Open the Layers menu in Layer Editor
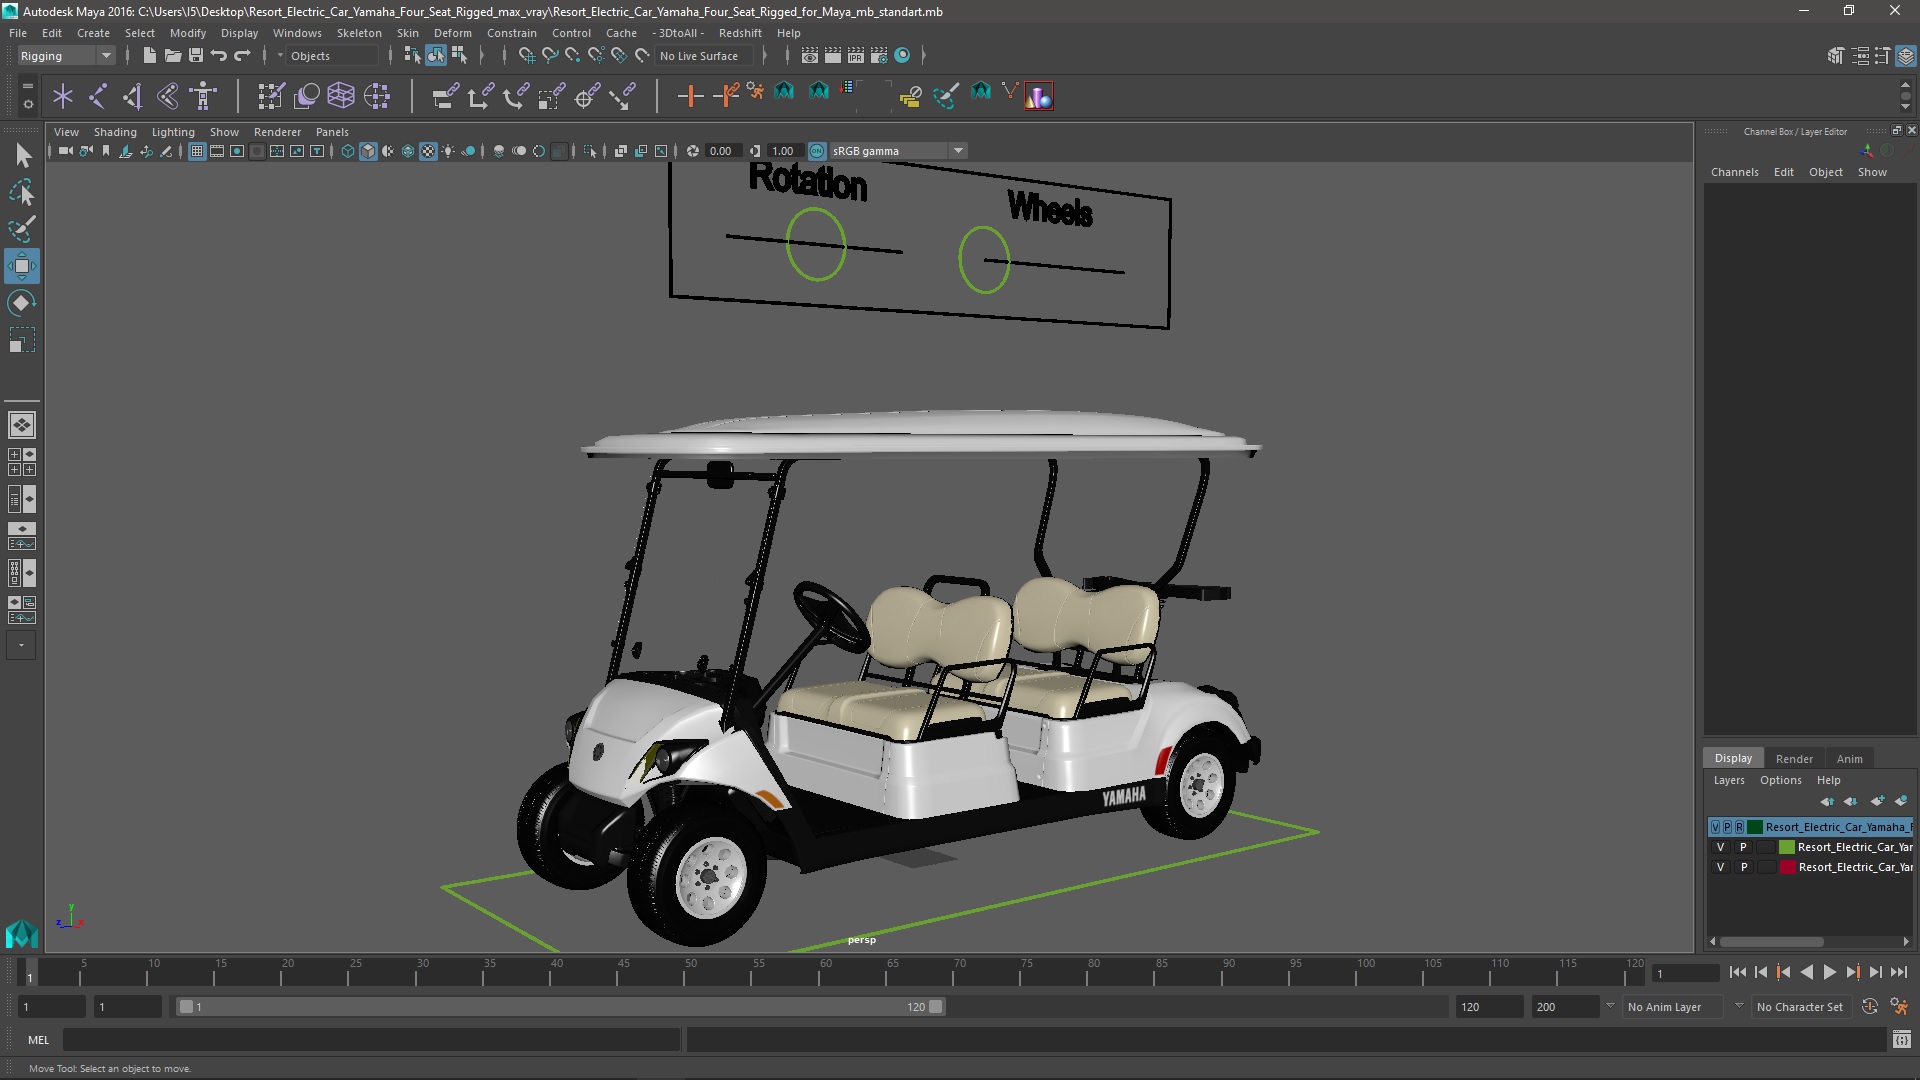The height and width of the screenshot is (1080, 1920). click(x=1728, y=780)
